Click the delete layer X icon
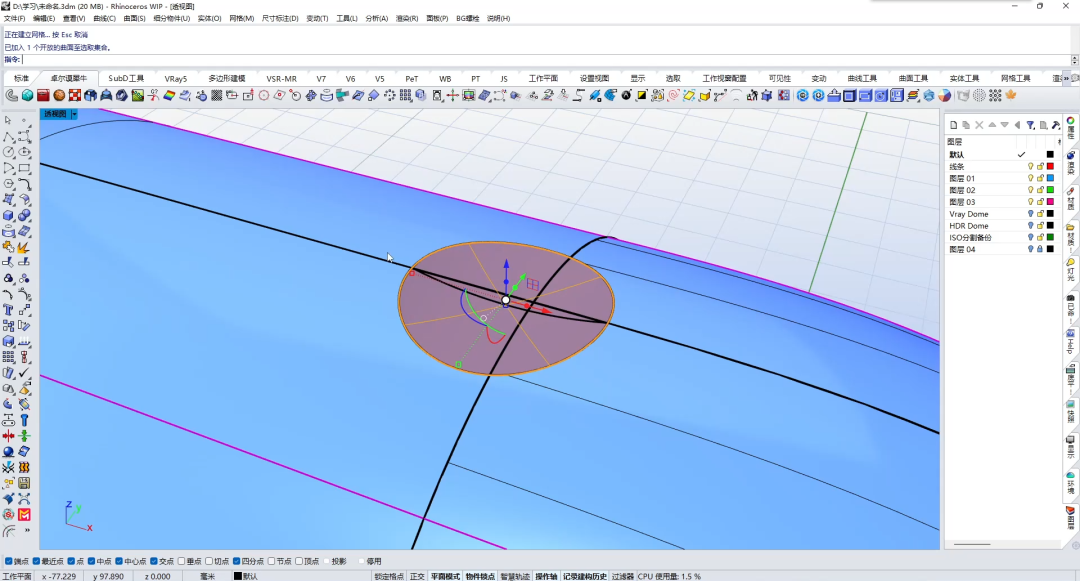The width and height of the screenshot is (1080, 581). (x=979, y=125)
